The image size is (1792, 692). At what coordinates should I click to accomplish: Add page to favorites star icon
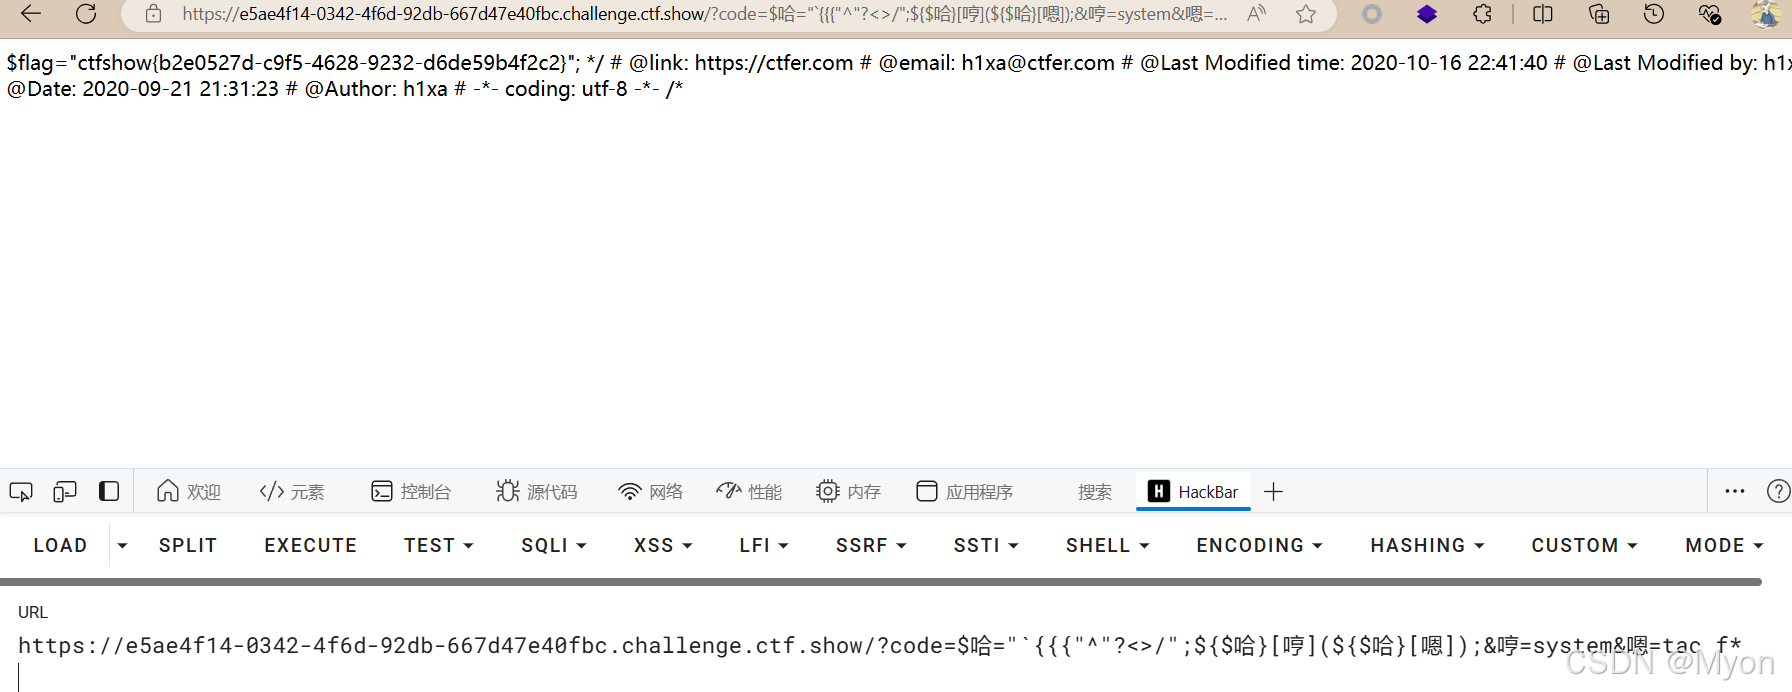[1306, 14]
